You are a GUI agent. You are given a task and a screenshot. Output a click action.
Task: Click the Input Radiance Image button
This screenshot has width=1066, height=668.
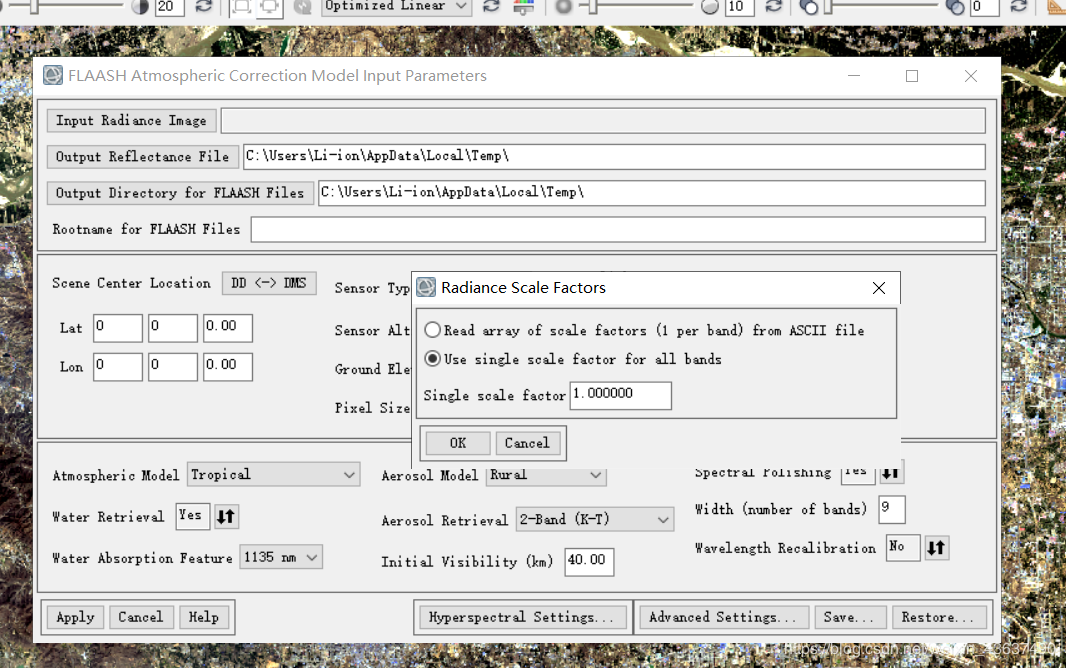[x=131, y=121]
